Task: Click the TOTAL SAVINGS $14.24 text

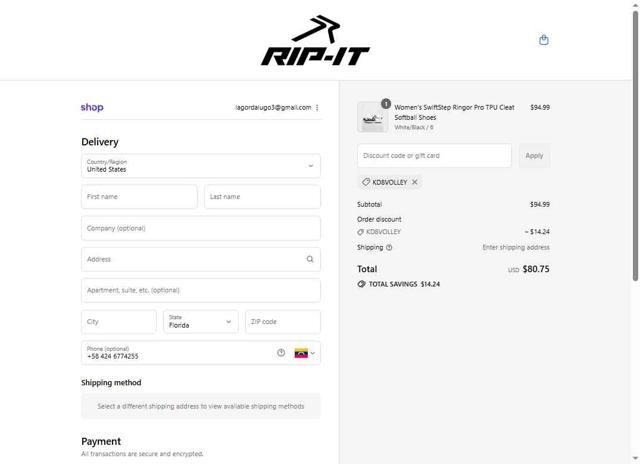Action: coord(404,284)
